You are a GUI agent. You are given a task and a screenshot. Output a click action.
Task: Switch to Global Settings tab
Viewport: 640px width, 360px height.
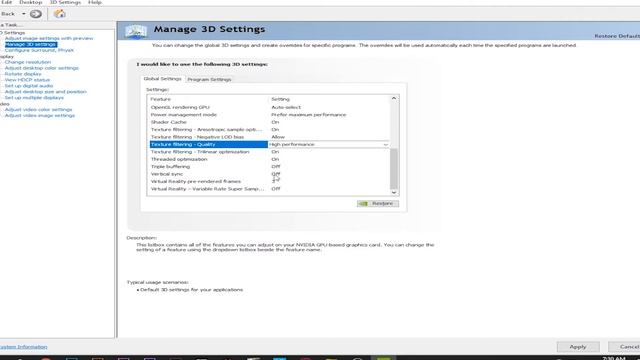[162, 79]
